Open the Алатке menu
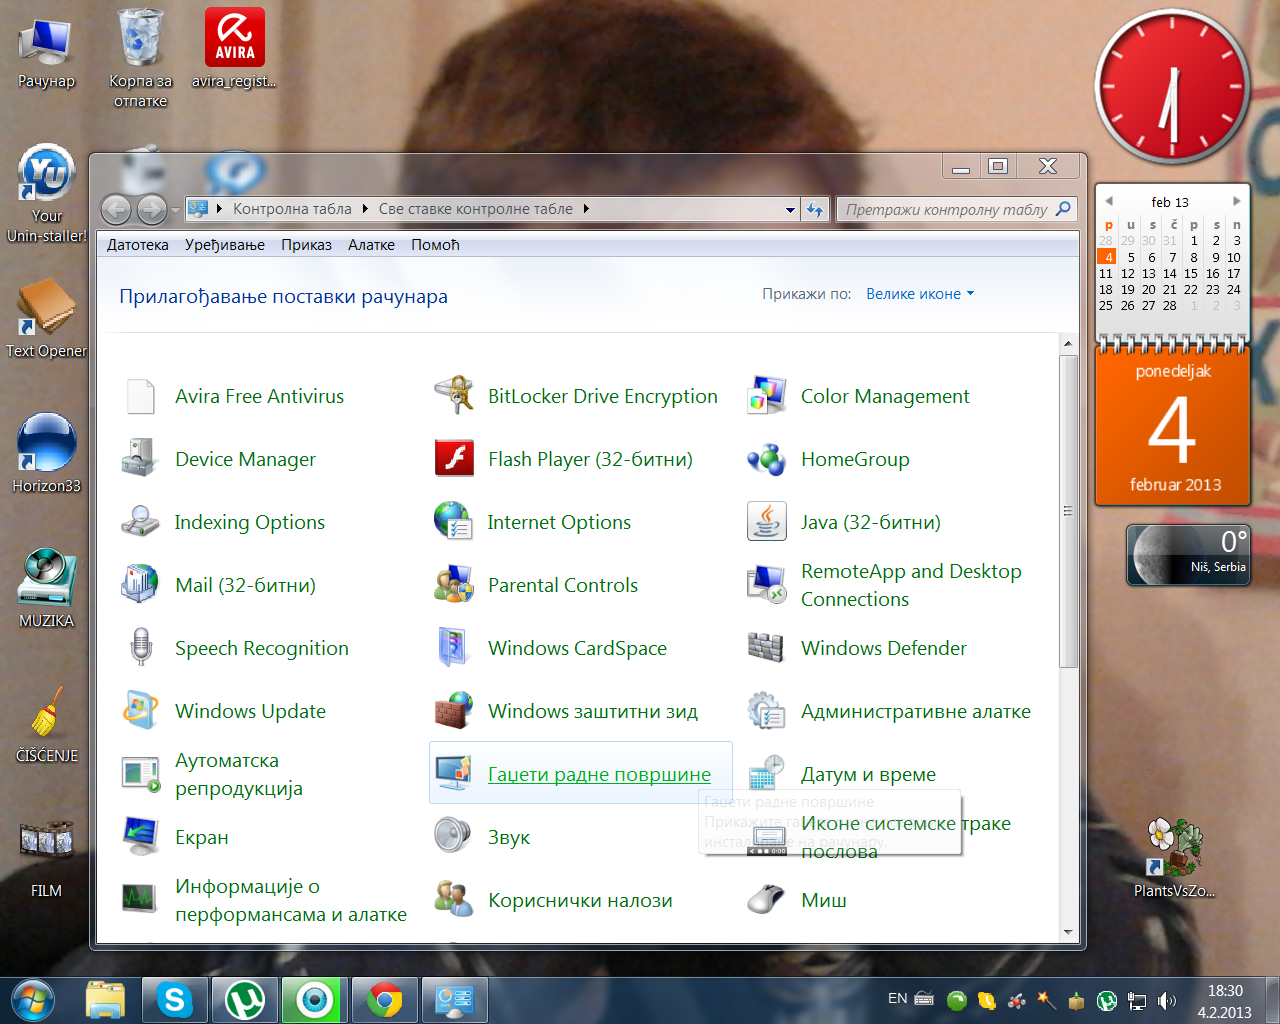The width and height of the screenshot is (1280, 1024). pos(371,245)
